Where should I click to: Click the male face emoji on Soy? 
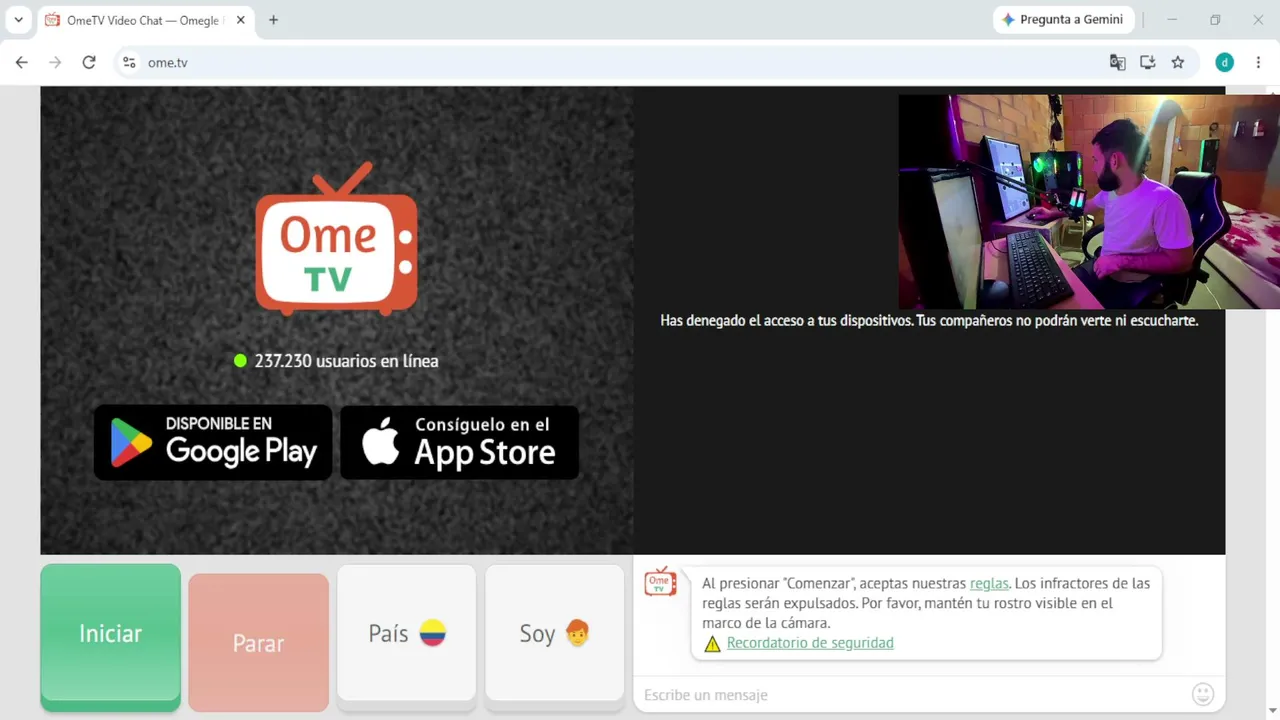[x=577, y=633]
